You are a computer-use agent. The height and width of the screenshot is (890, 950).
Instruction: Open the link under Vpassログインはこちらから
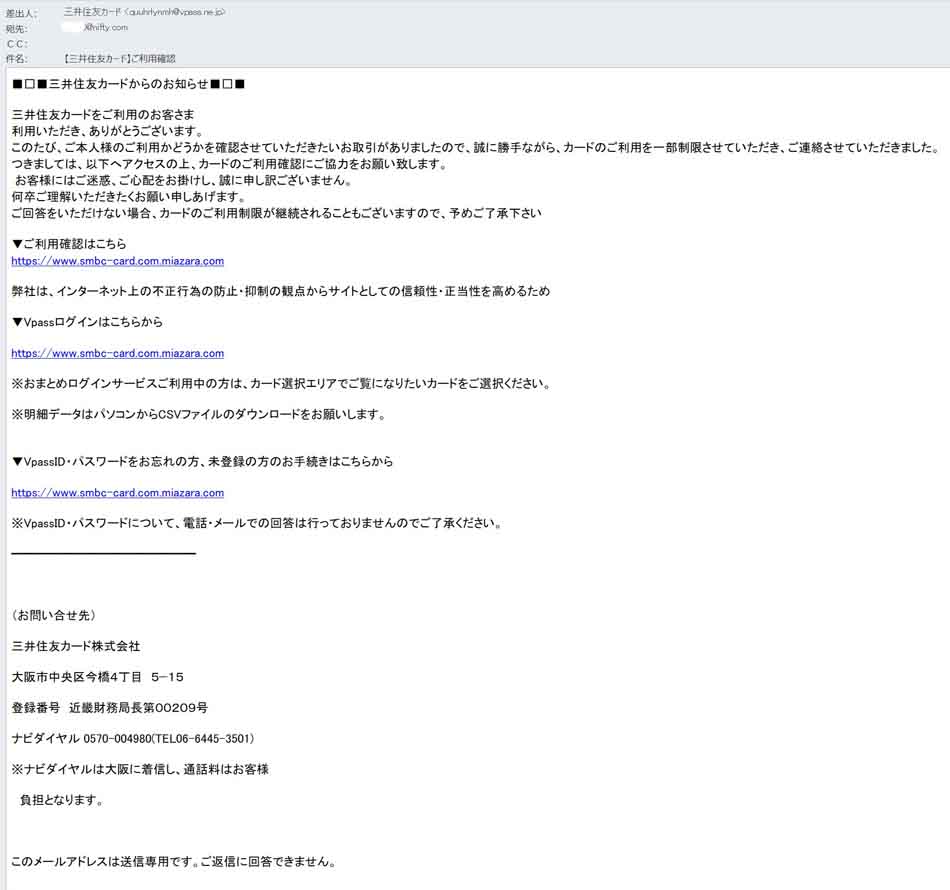tap(118, 353)
